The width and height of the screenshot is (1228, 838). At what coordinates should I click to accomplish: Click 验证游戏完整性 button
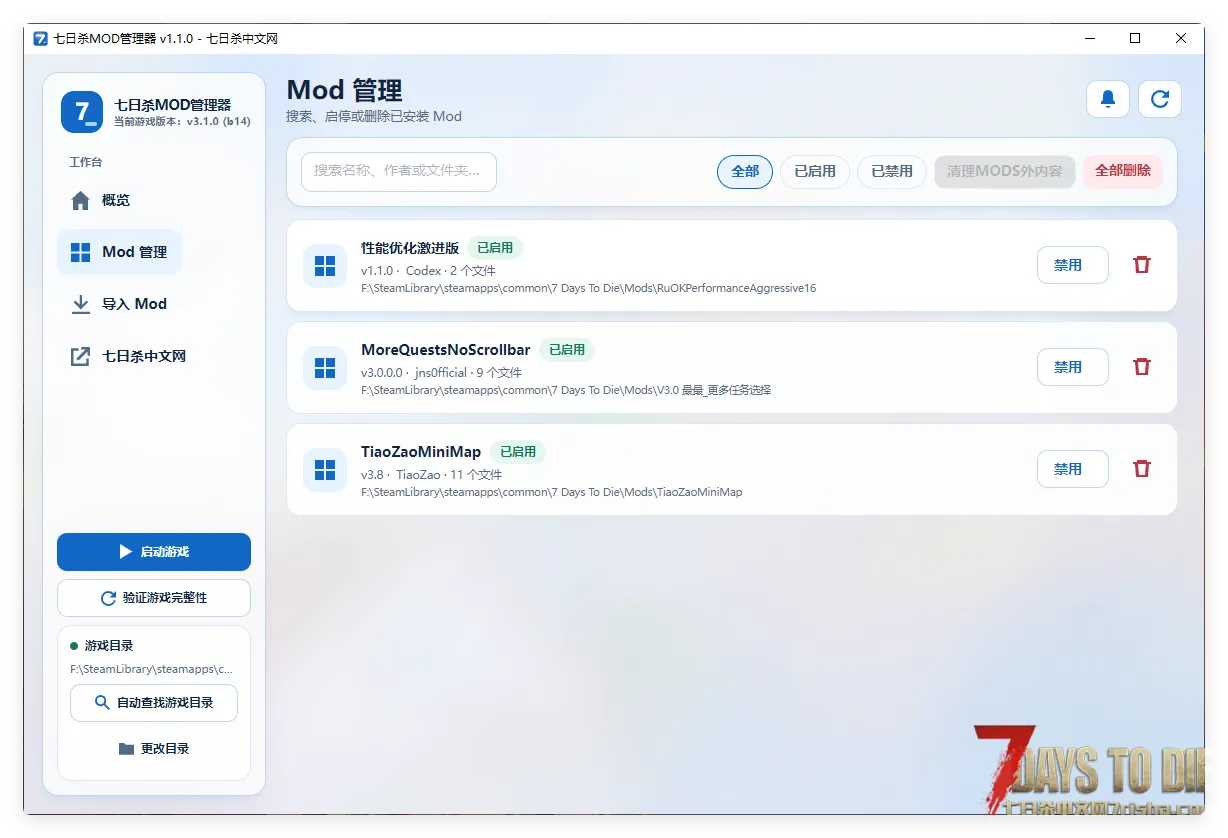[x=154, y=598]
